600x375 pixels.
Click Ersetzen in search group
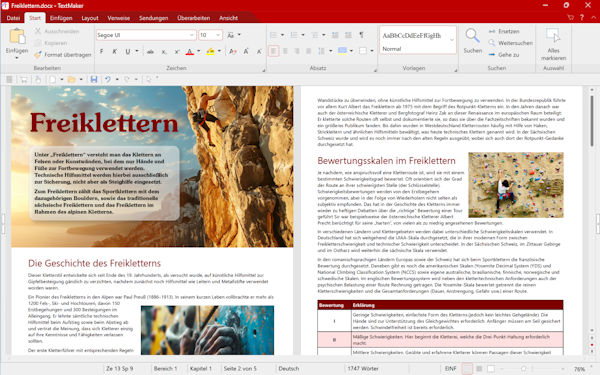[x=504, y=31]
